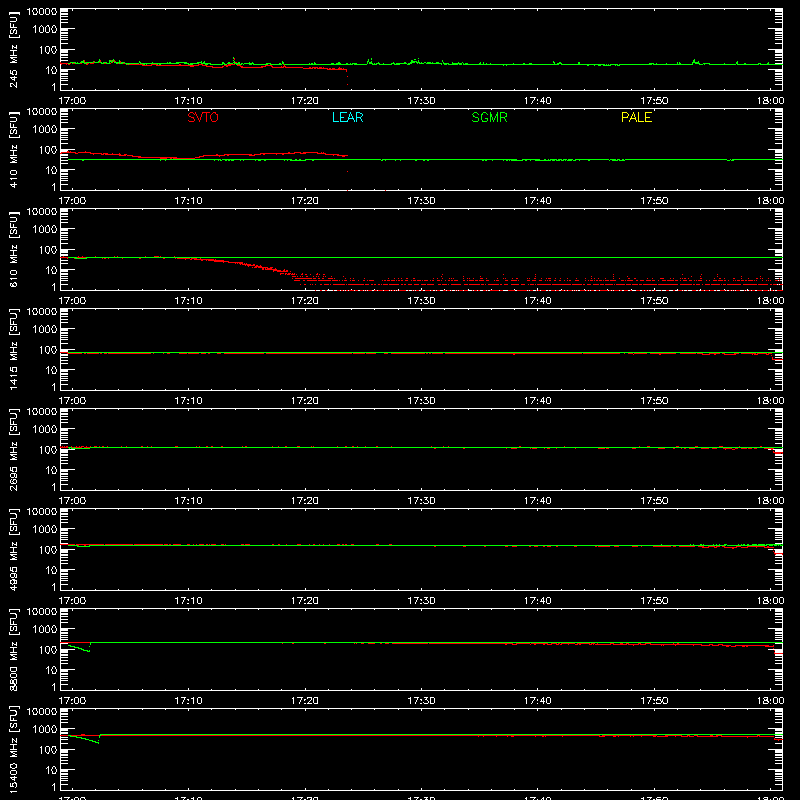Click the 100 y-axis value of the 15400 MHz plot

pos(48,749)
